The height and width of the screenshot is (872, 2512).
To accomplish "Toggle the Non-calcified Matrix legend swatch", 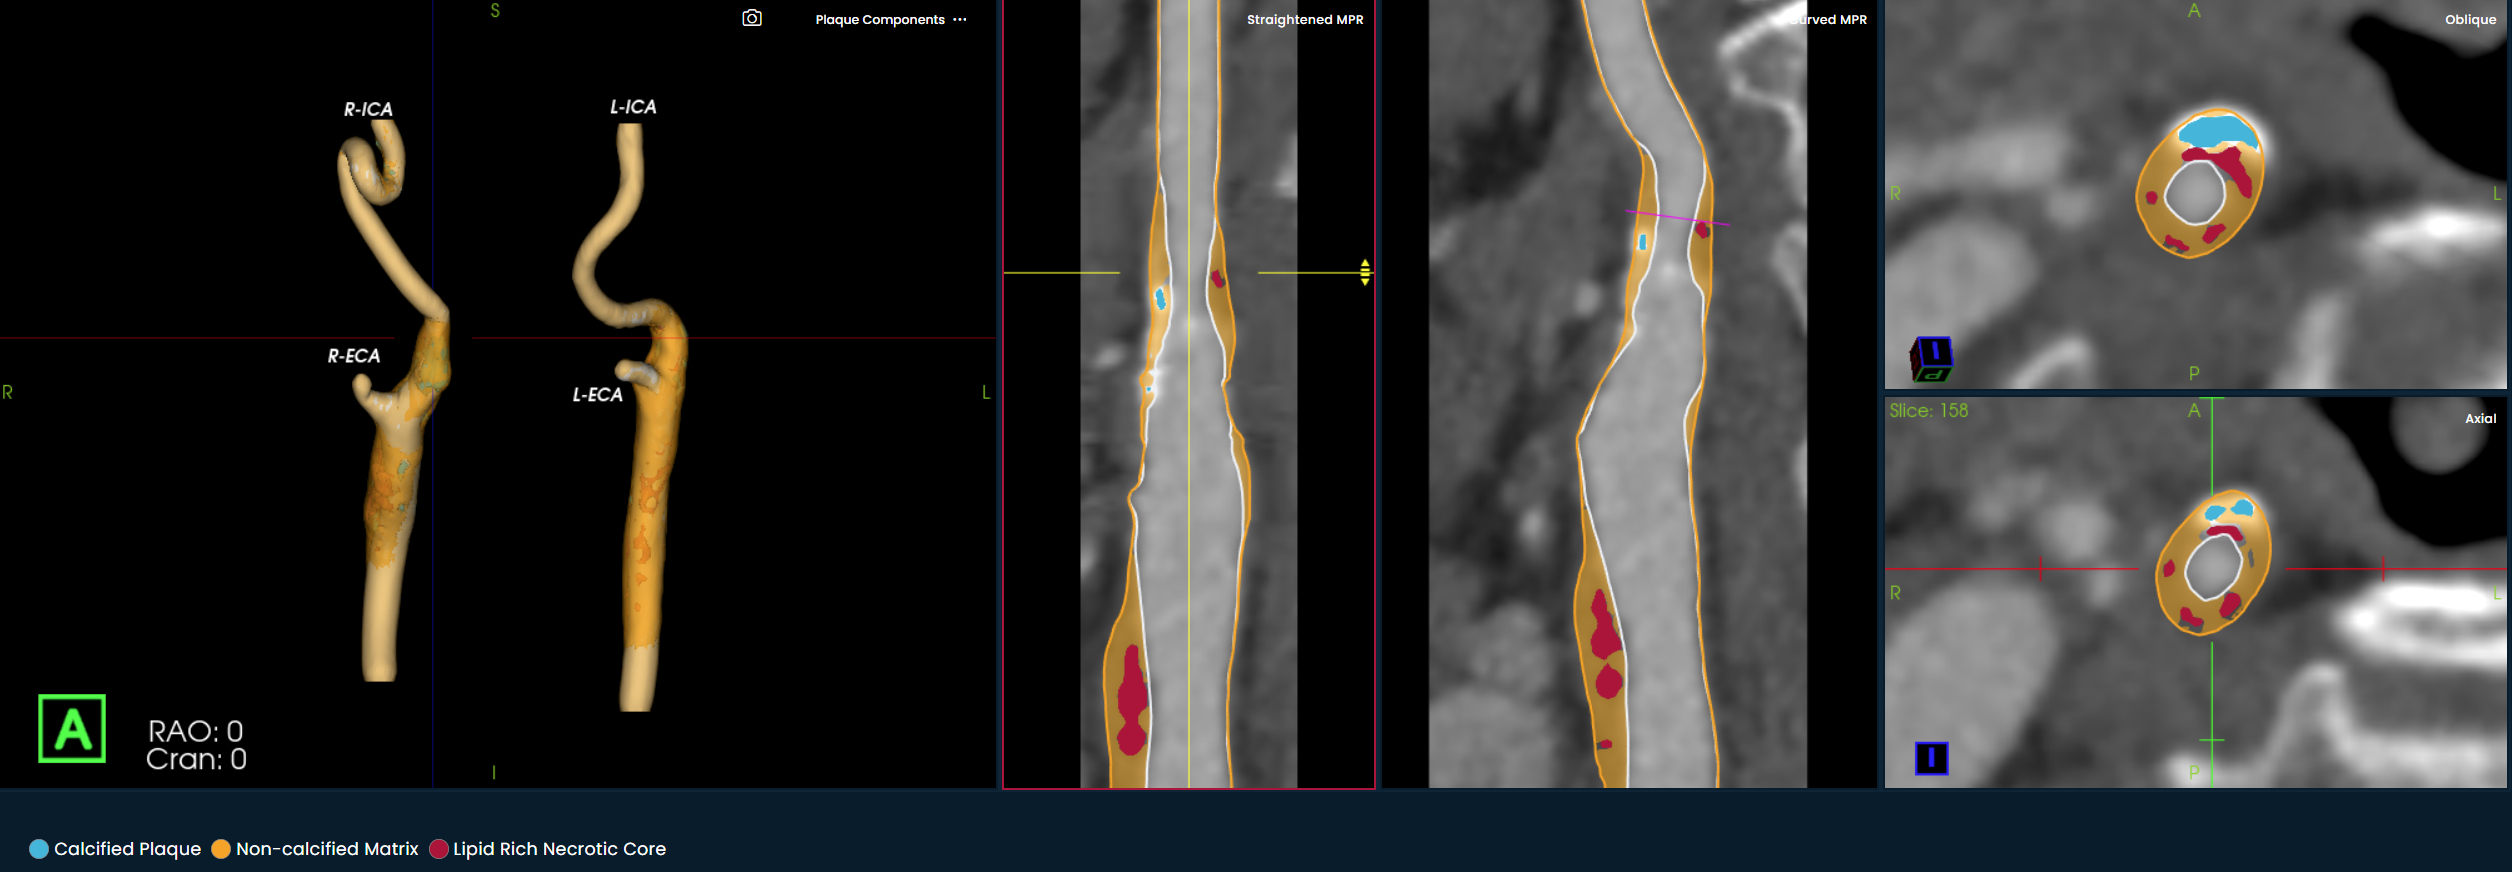I will (221, 849).
